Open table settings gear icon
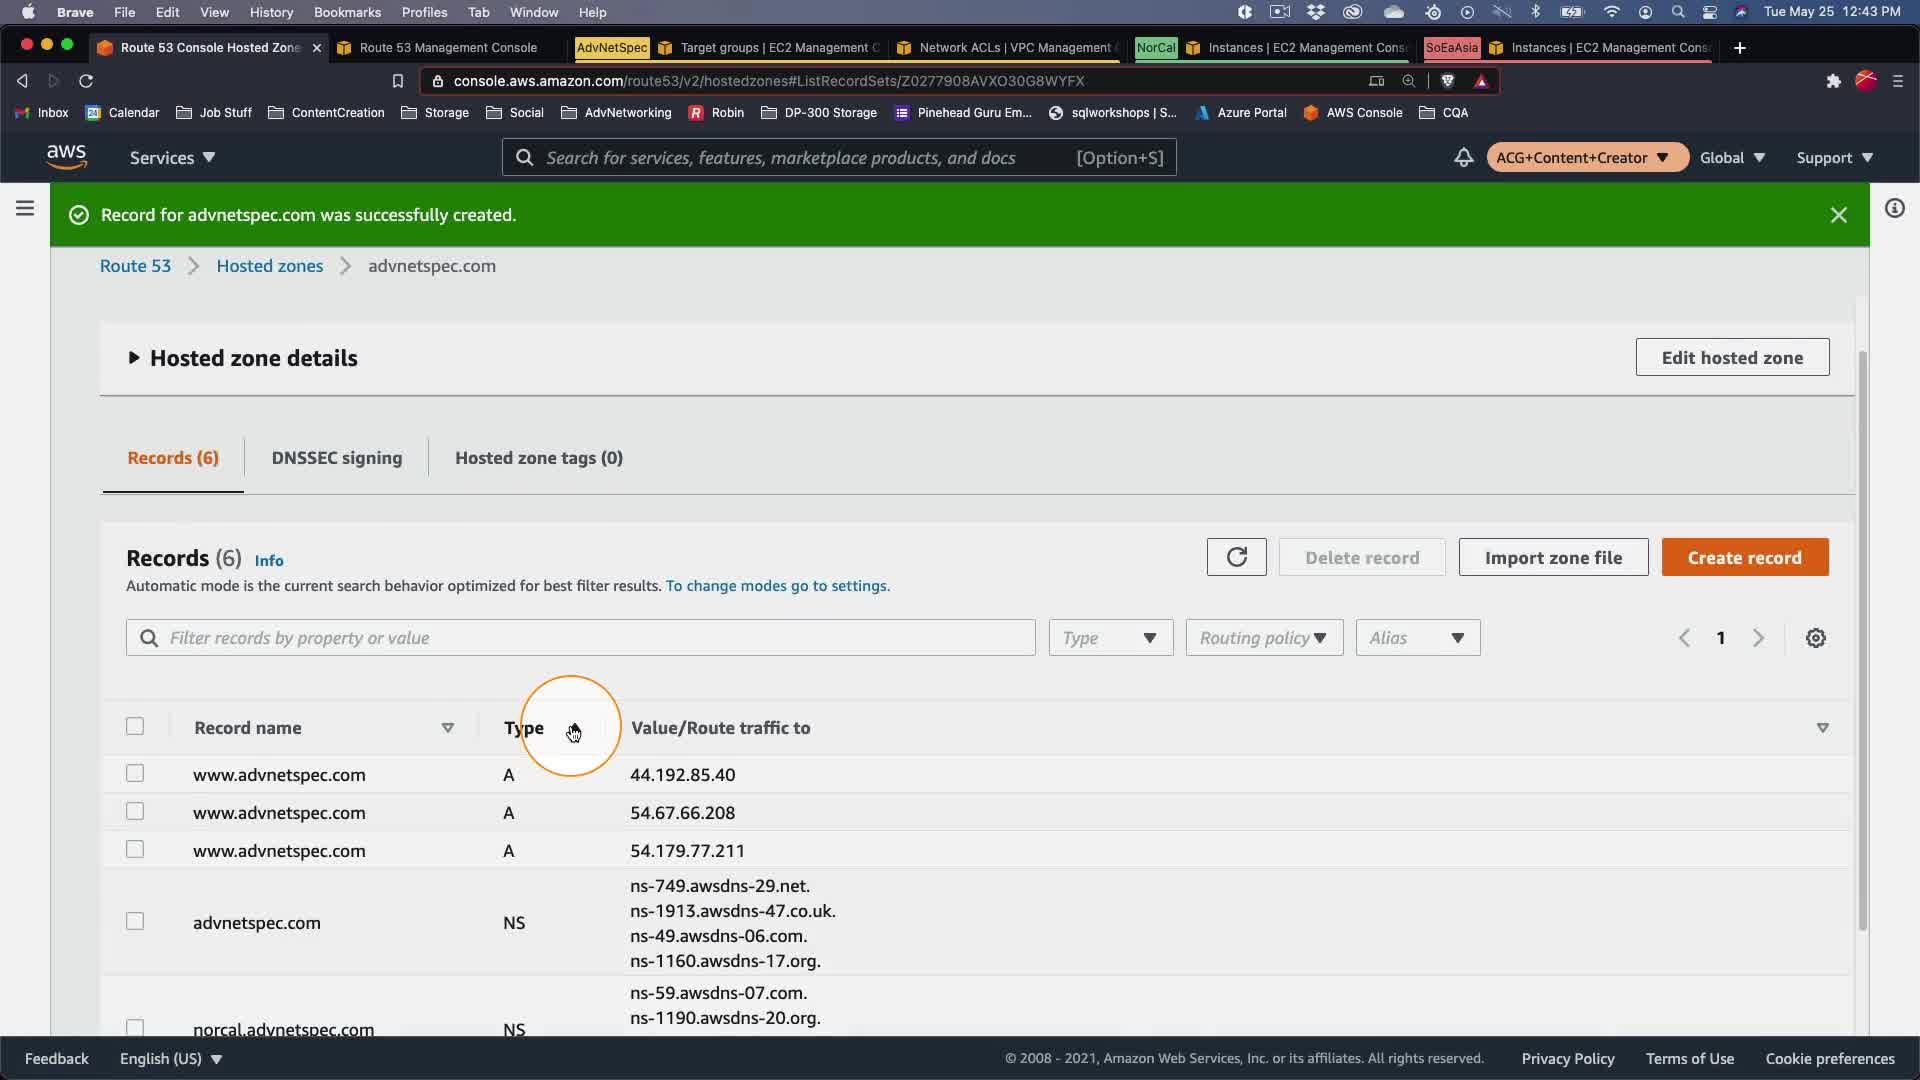Viewport: 1920px width, 1080px height. click(x=1816, y=638)
